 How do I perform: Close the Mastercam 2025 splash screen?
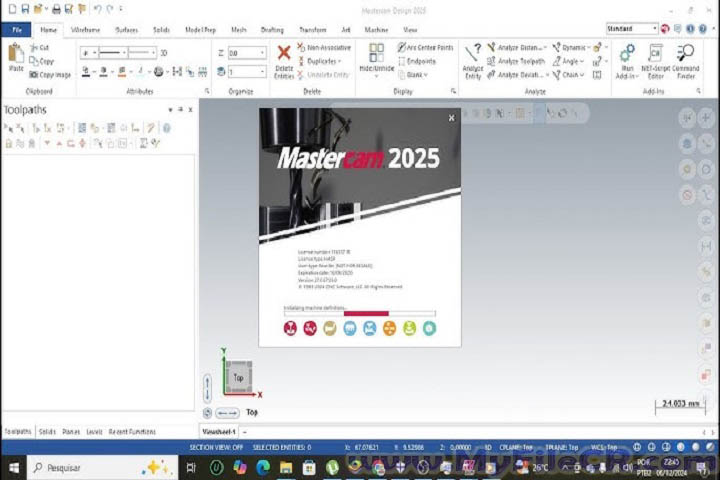[451, 118]
